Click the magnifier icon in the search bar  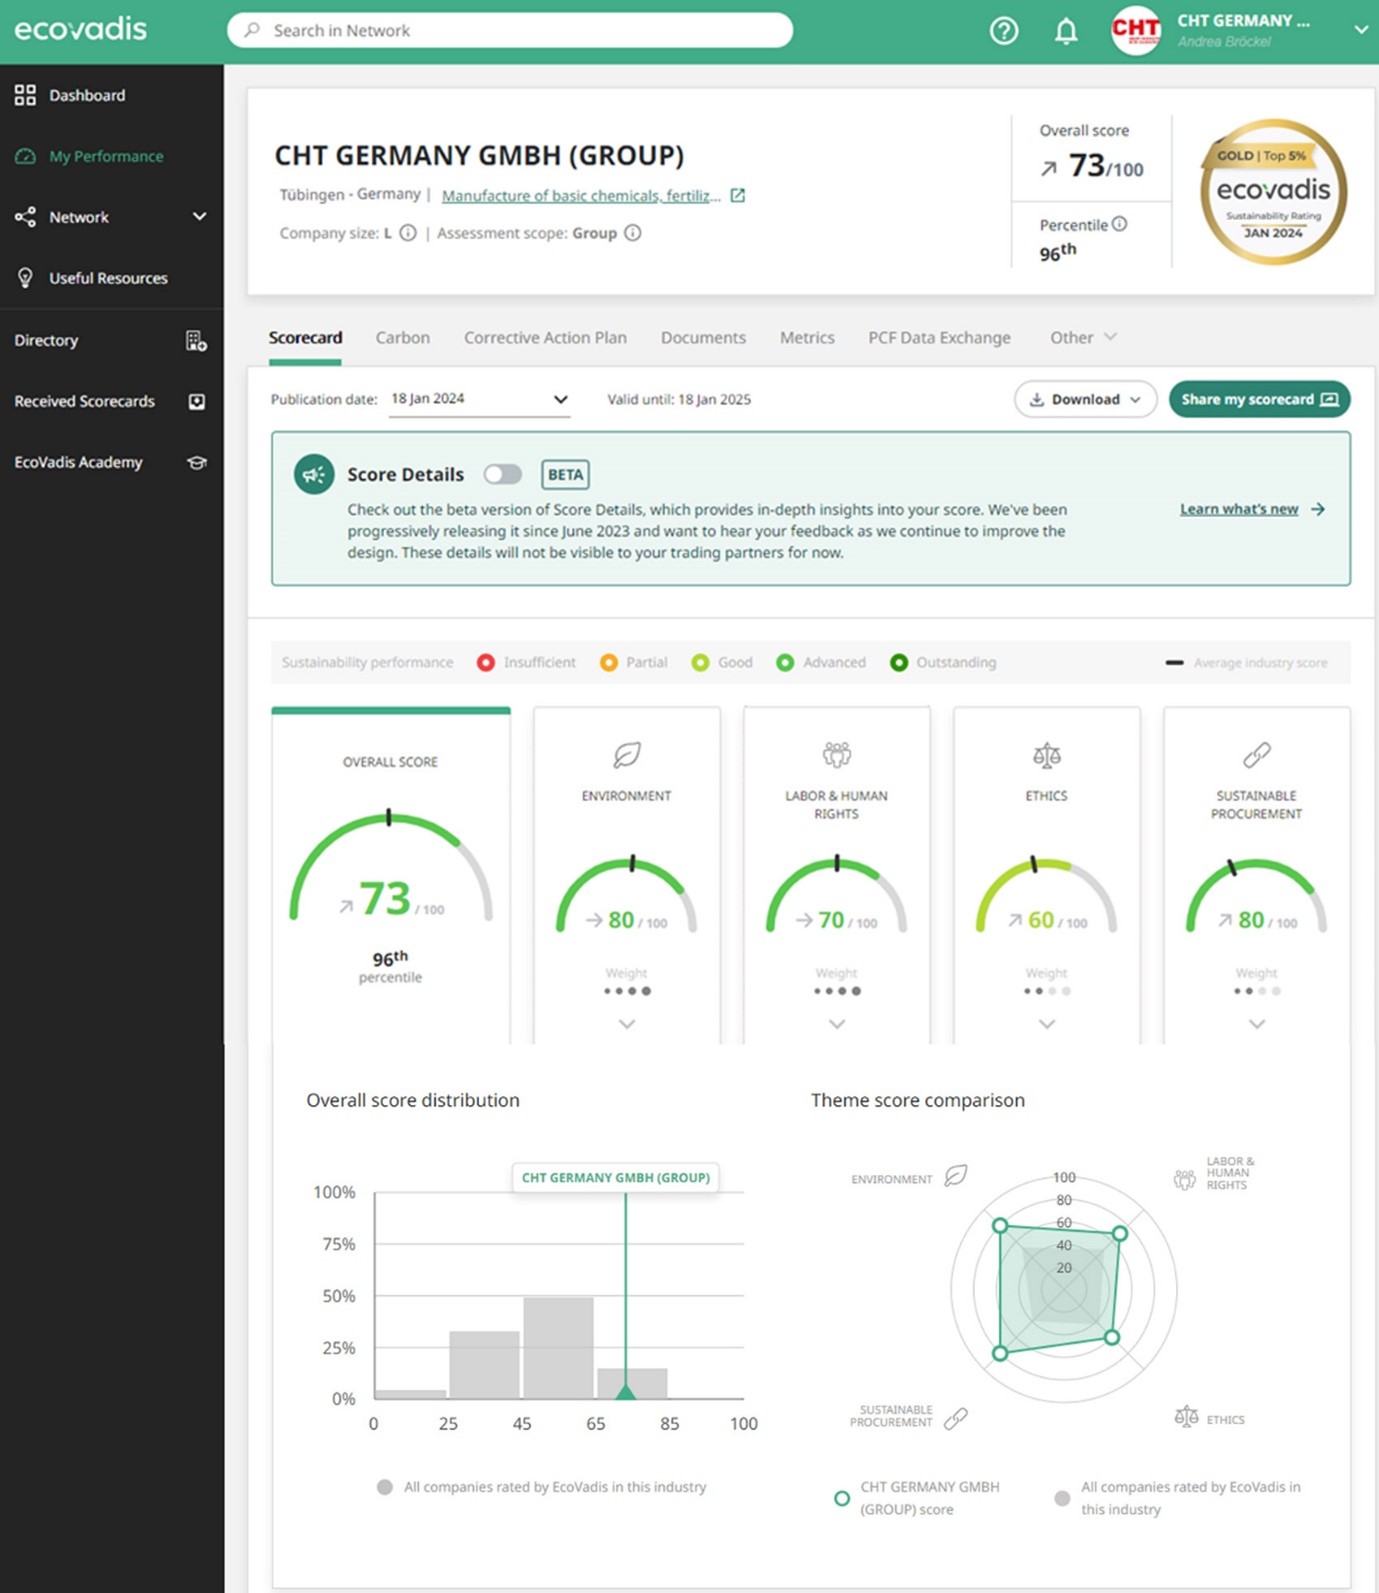pos(252,30)
